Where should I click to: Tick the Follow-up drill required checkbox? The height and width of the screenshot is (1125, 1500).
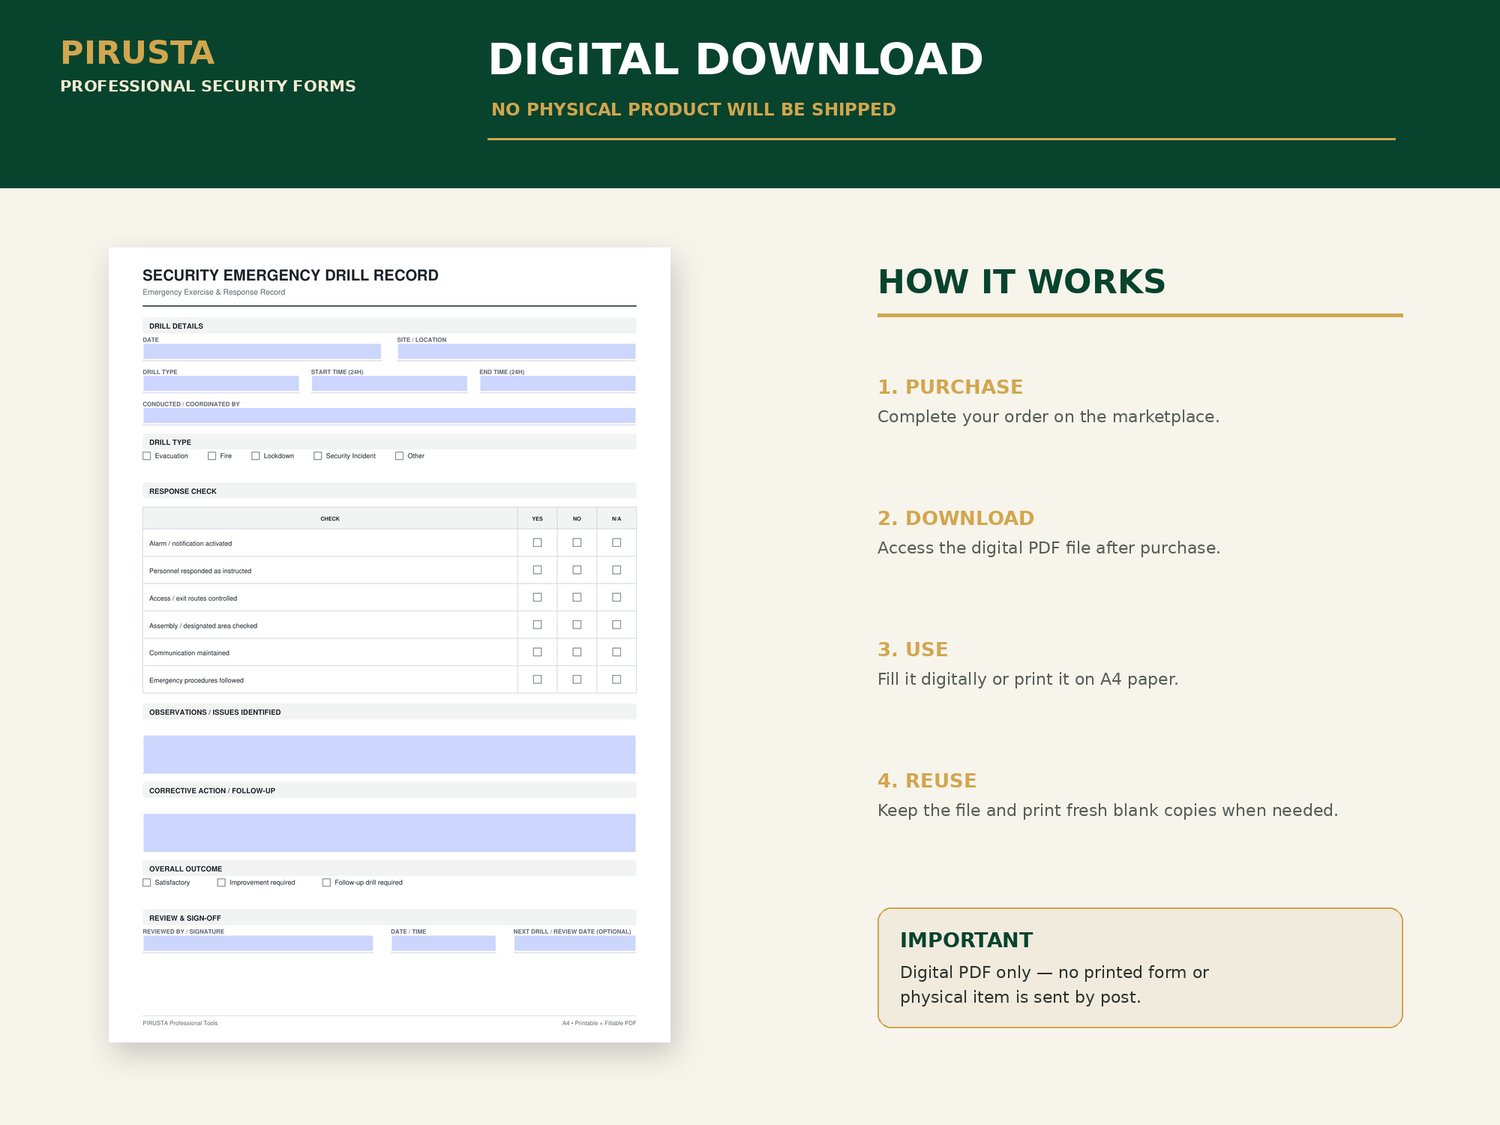(326, 883)
